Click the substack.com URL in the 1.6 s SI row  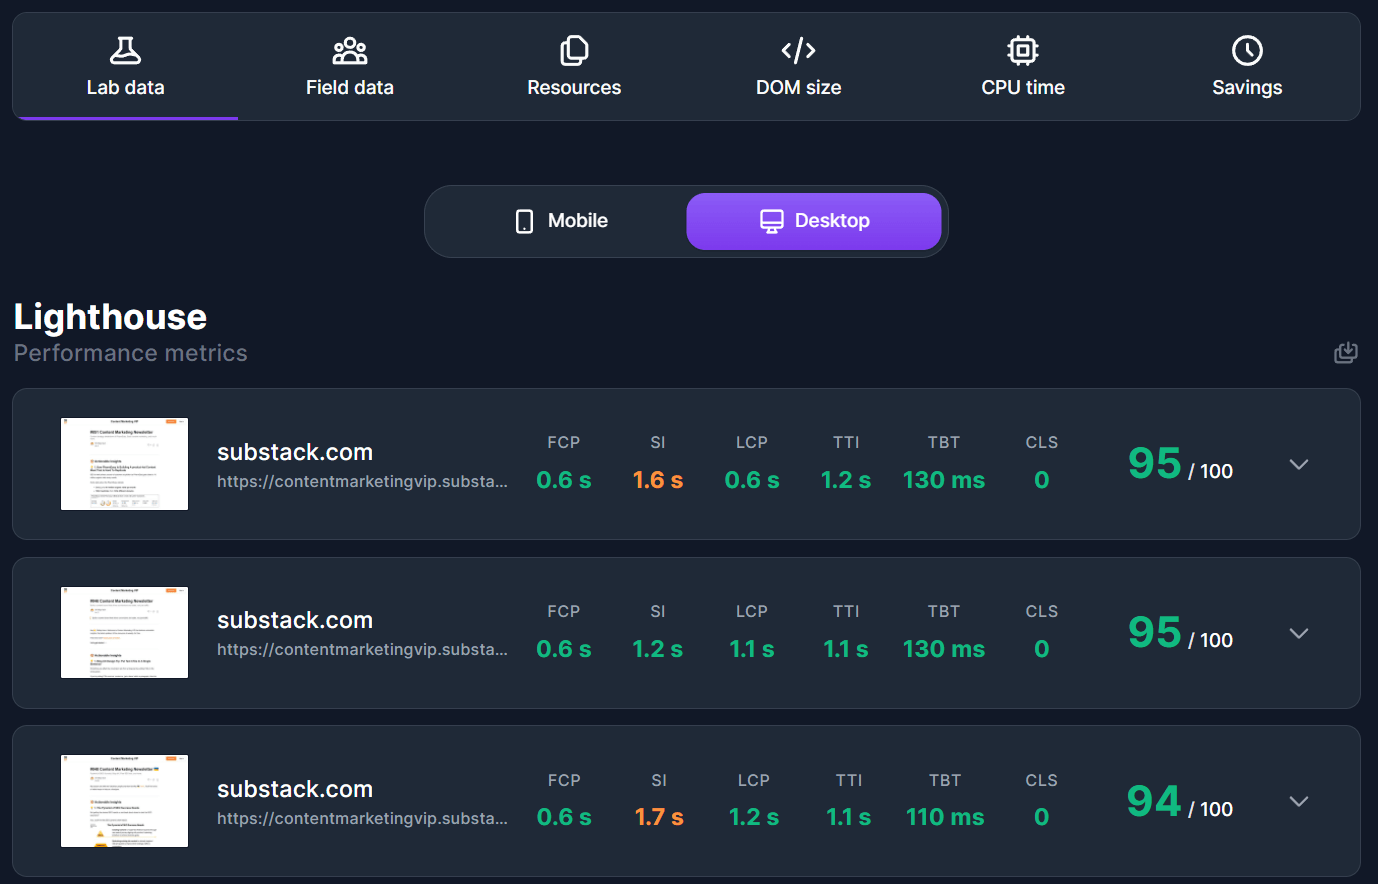362,481
